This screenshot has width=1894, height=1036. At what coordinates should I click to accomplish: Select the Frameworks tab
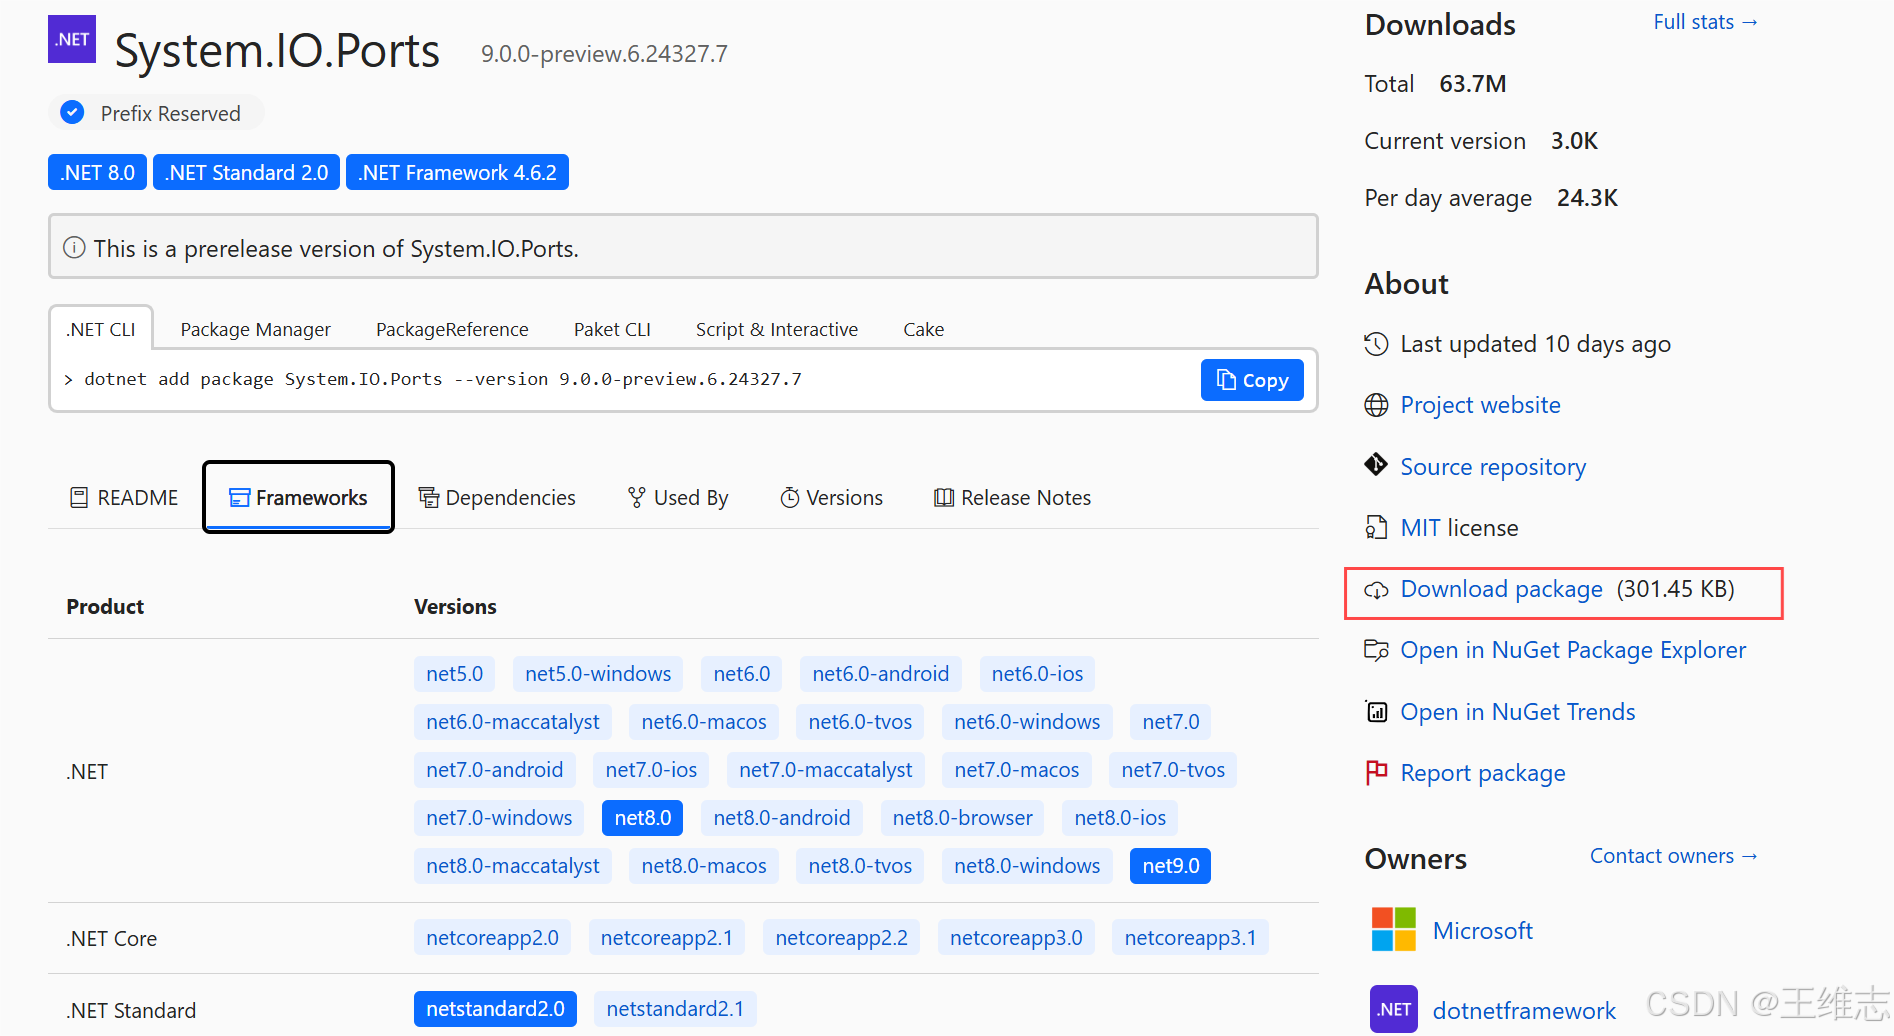(298, 497)
